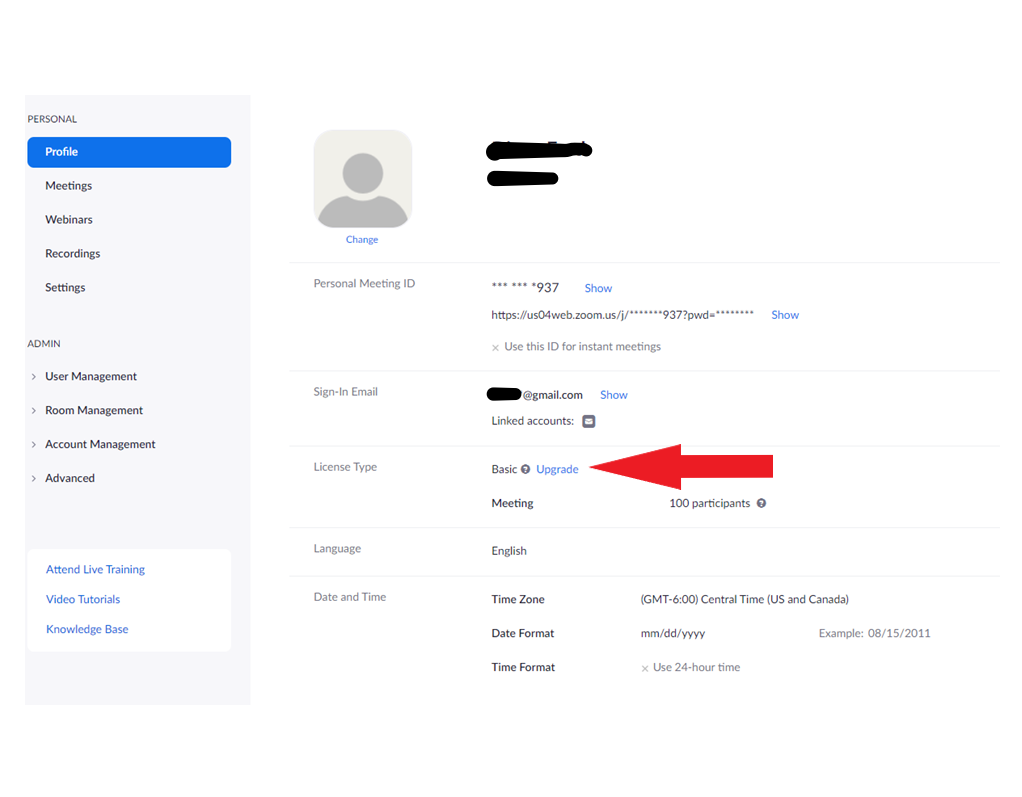
Task: Click the Upgrade link for license type
Action: [556, 469]
